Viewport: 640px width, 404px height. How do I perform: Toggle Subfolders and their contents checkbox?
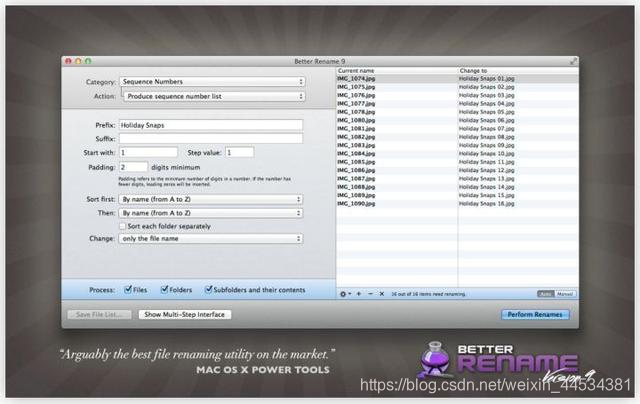point(208,289)
